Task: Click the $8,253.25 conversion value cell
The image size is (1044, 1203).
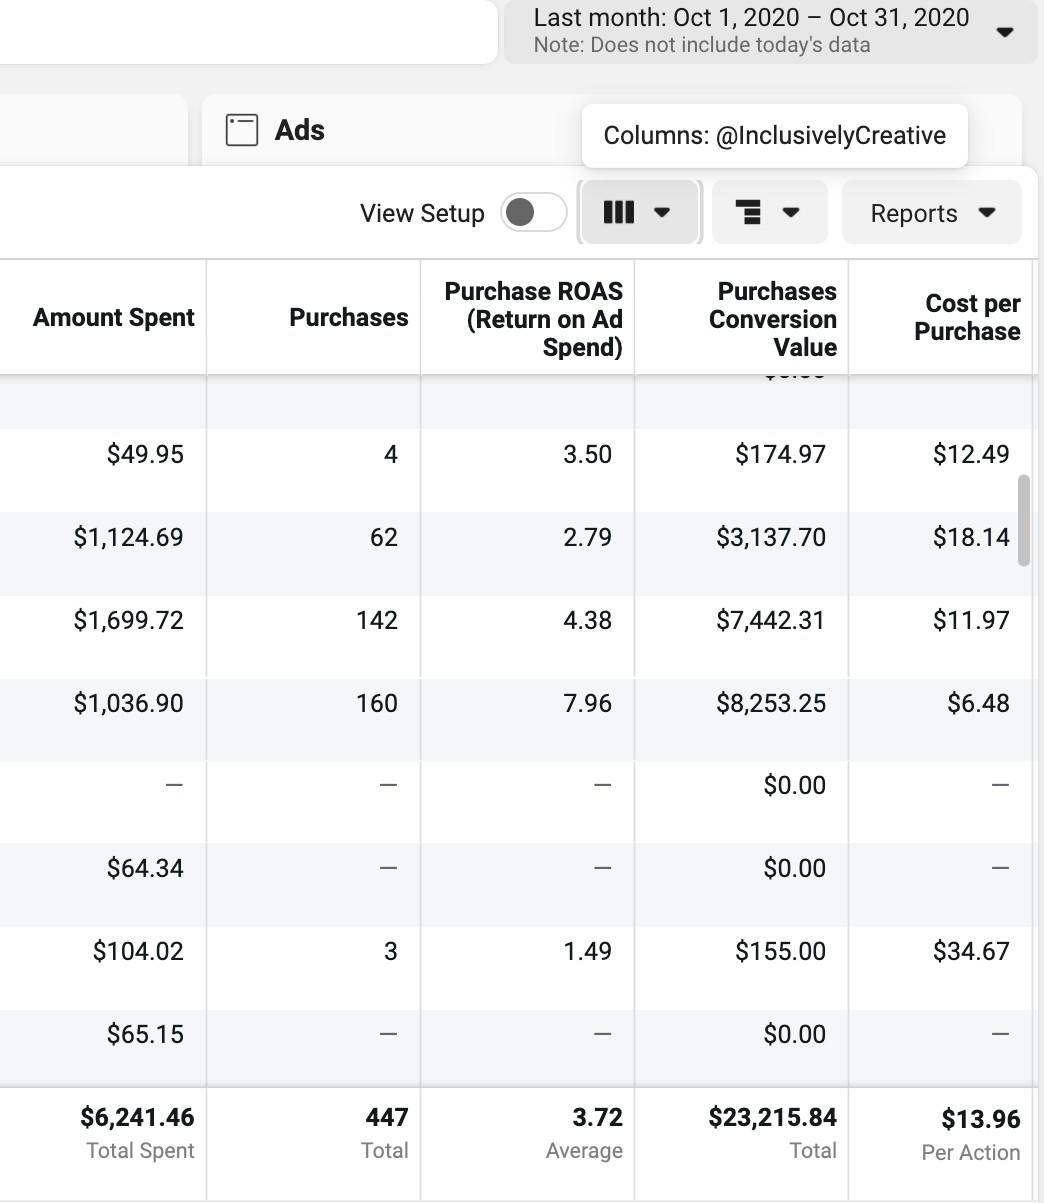Action: [x=770, y=703]
